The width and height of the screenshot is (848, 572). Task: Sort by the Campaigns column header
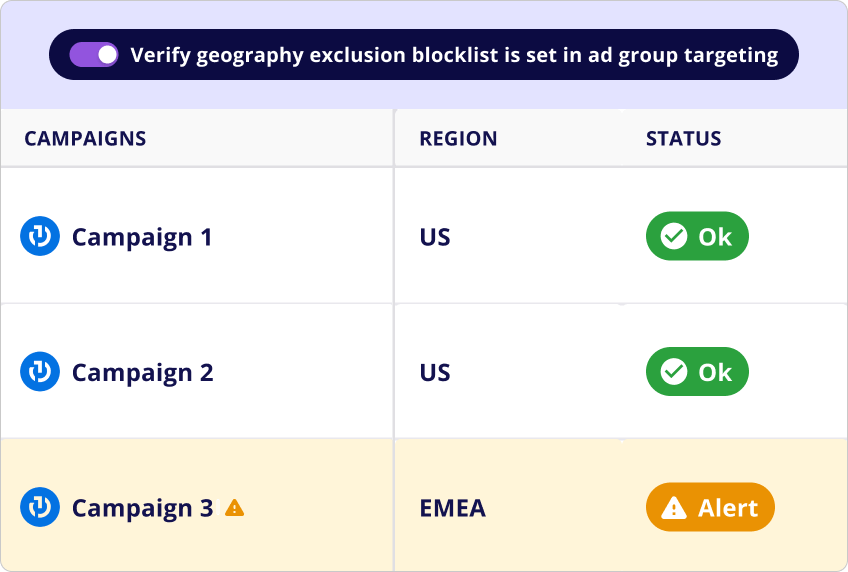(85, 139)
